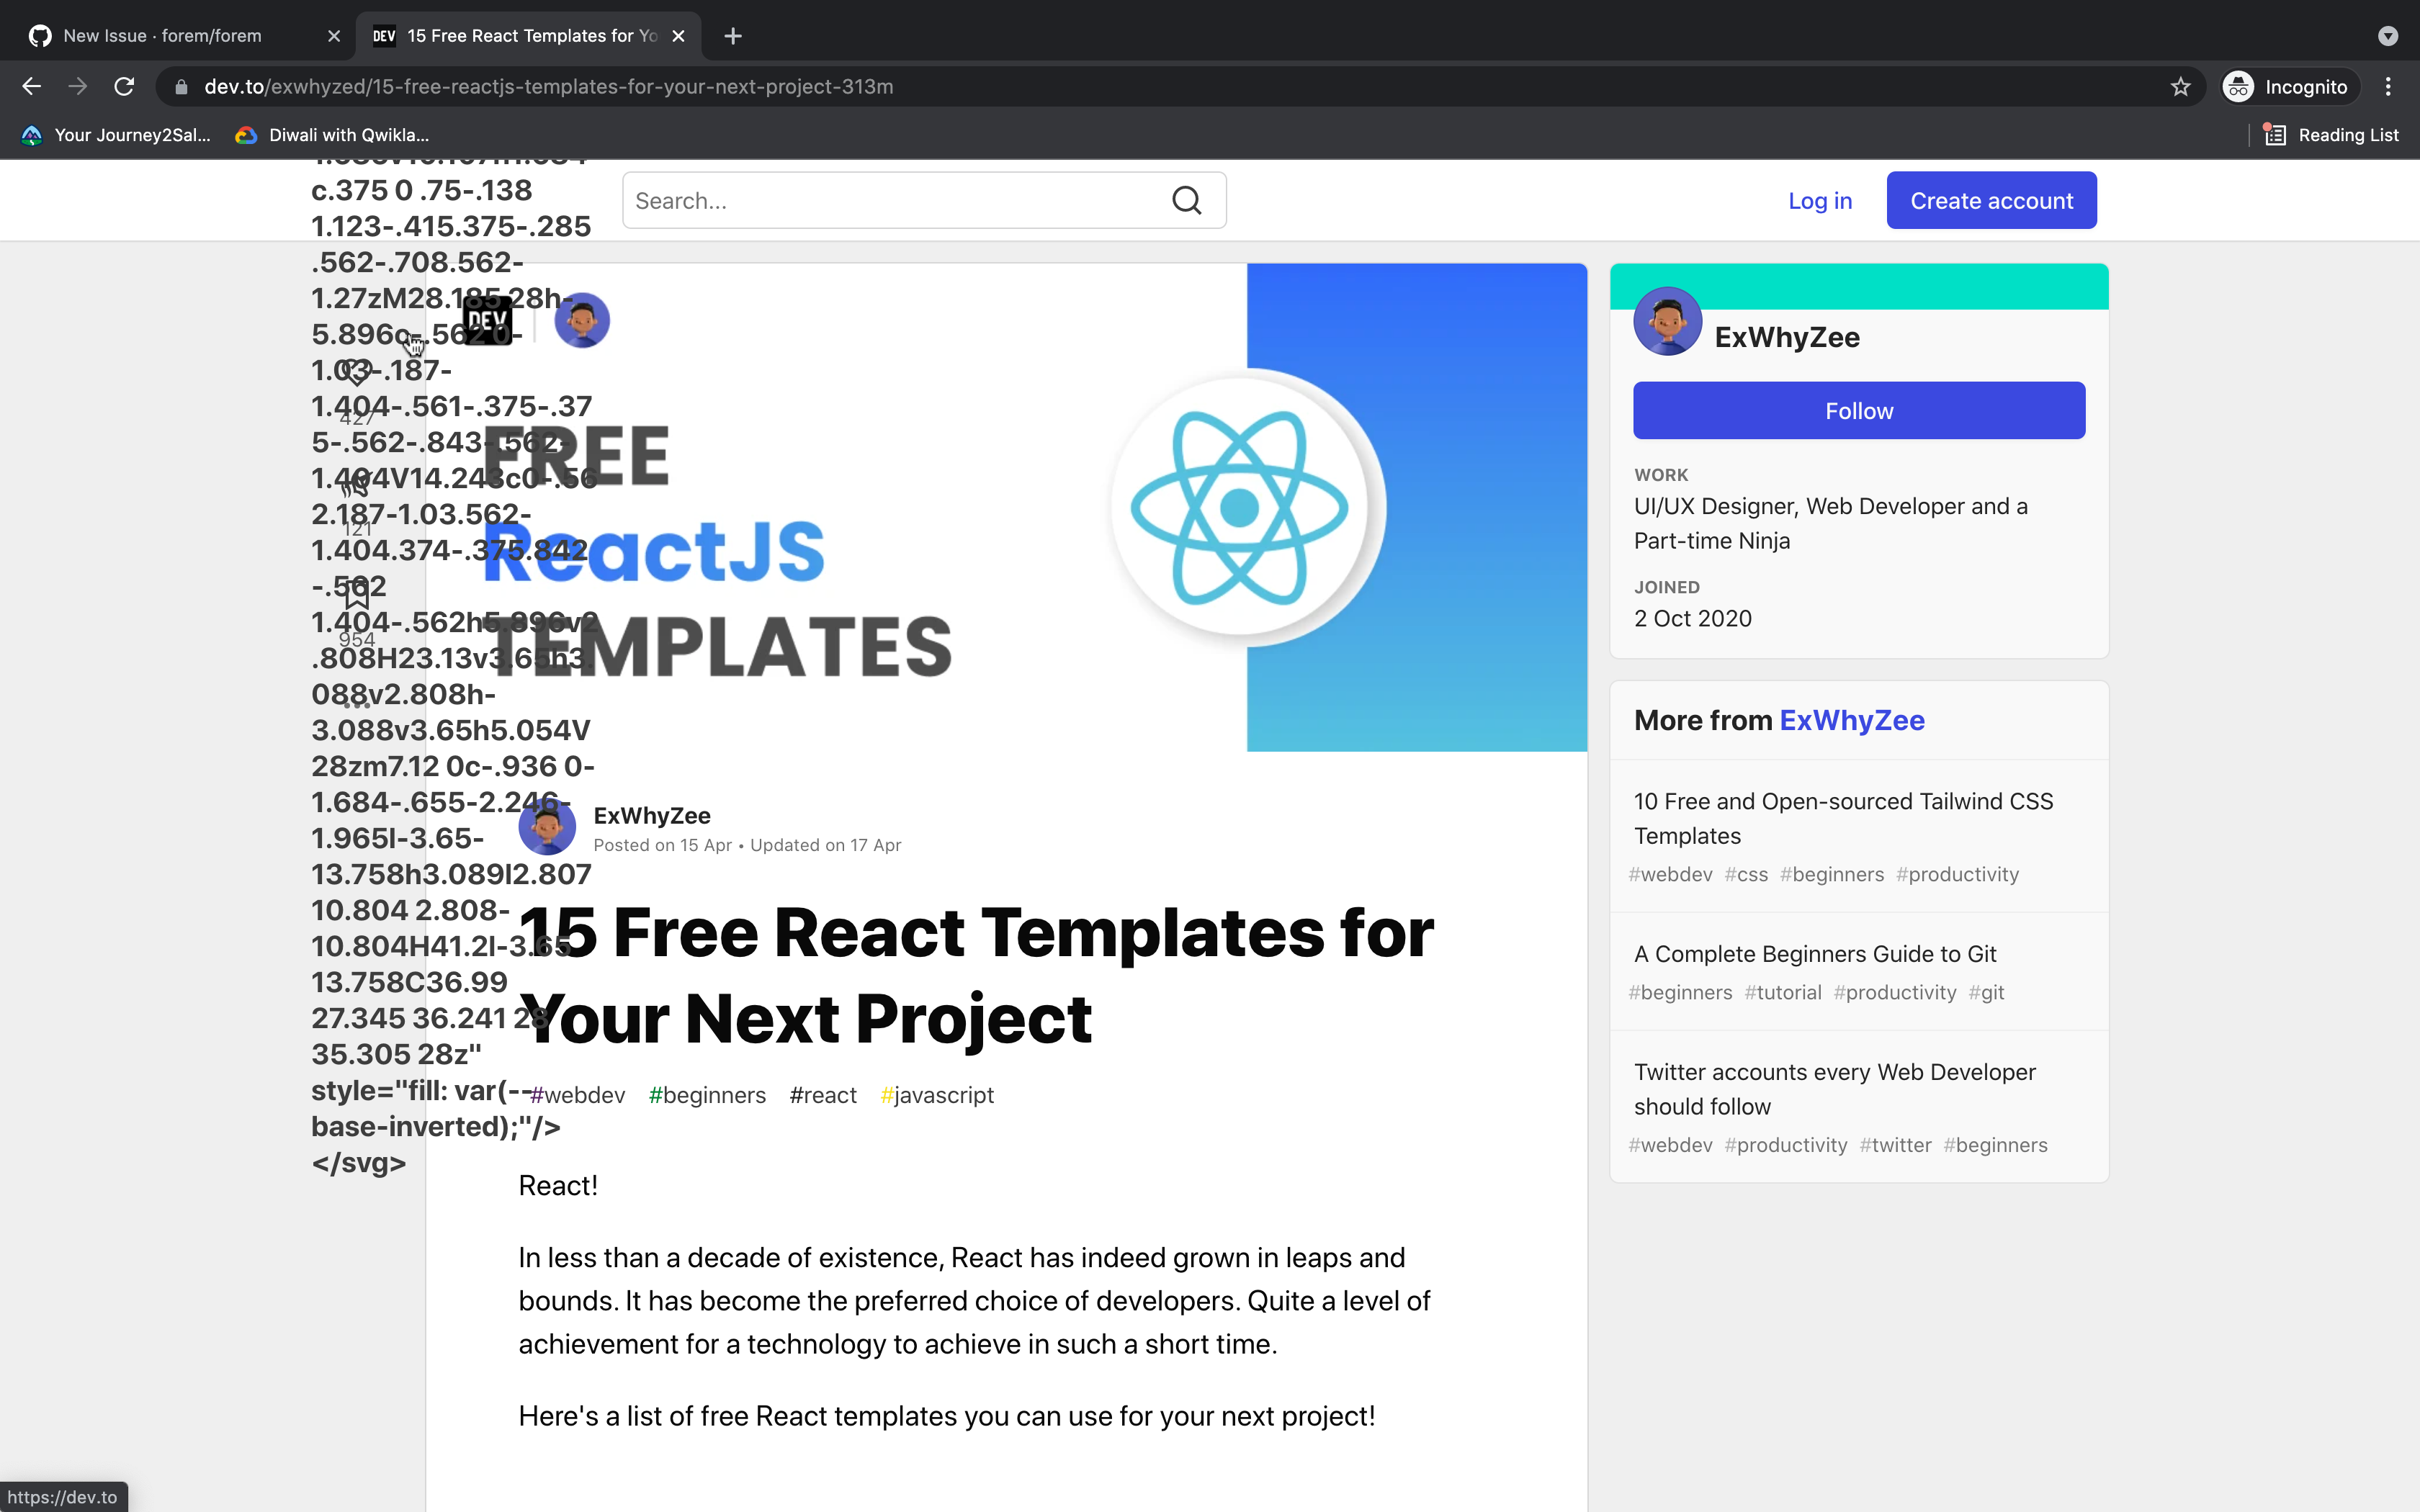
Task: Switch to New Issue forem/forem tab
Action: tap(162, 36)
